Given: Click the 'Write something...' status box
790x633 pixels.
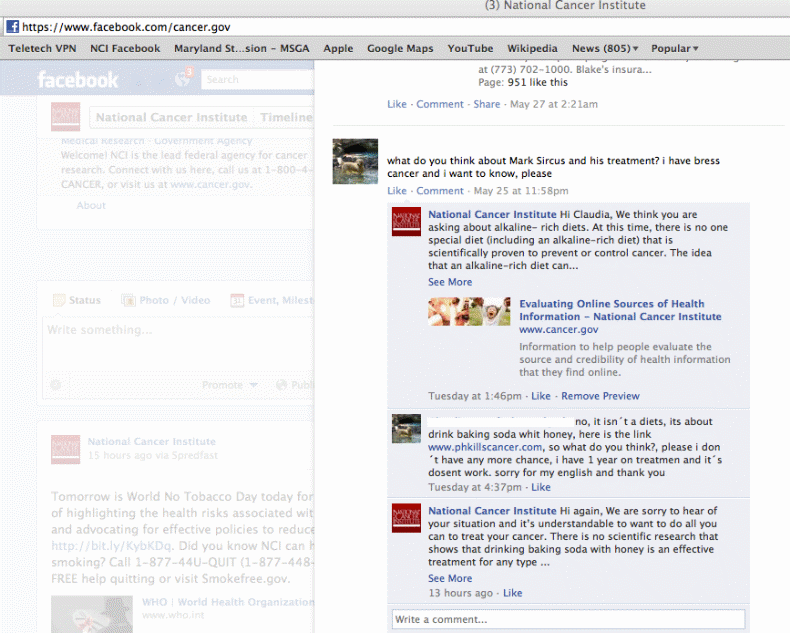Looking at the screenshot, I should click(178, 344).
